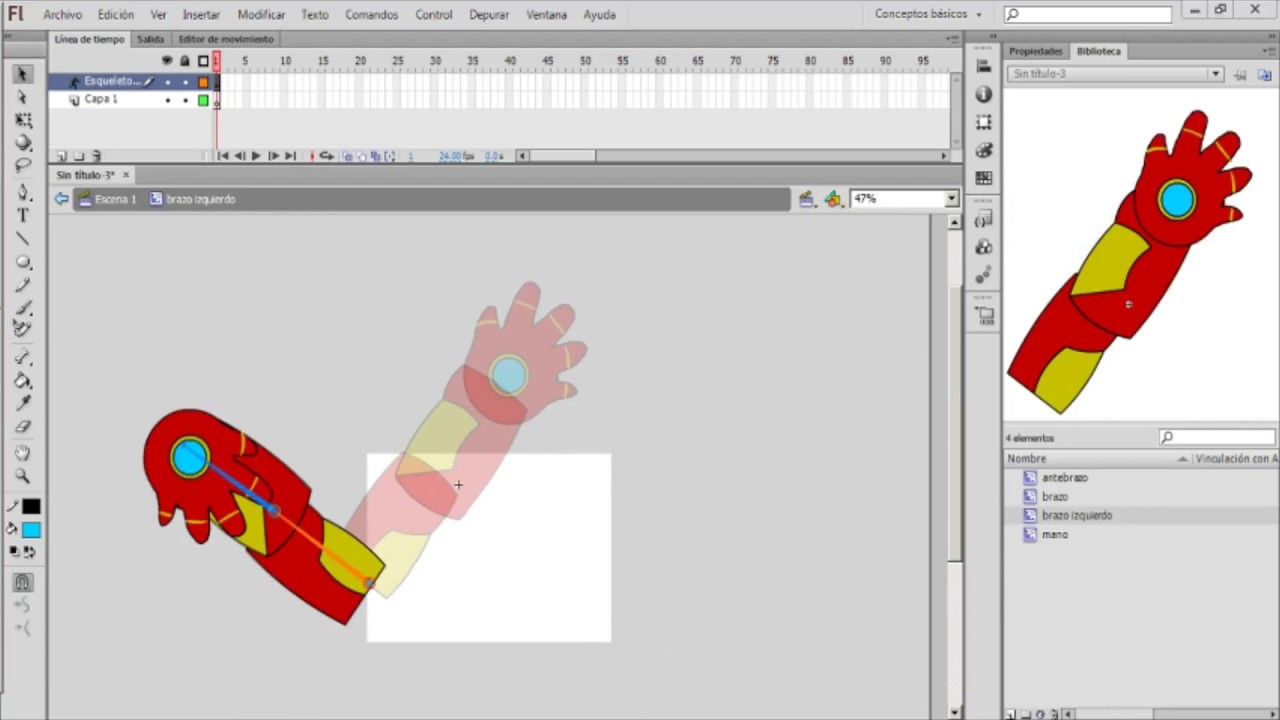This screenshot has width=1280, height=720.
Task: Open the Insertar menu
Action: 201,15
